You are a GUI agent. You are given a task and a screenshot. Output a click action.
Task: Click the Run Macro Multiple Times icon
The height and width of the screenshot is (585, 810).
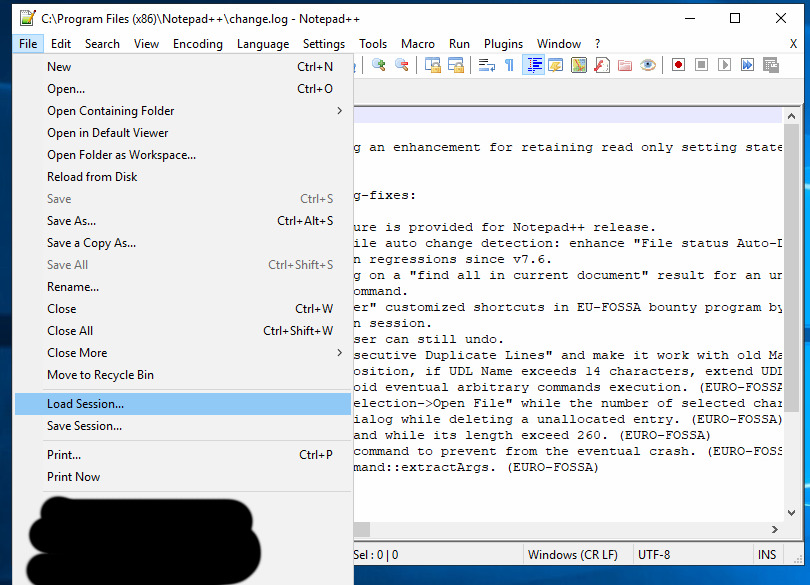[x=746, y=64]
